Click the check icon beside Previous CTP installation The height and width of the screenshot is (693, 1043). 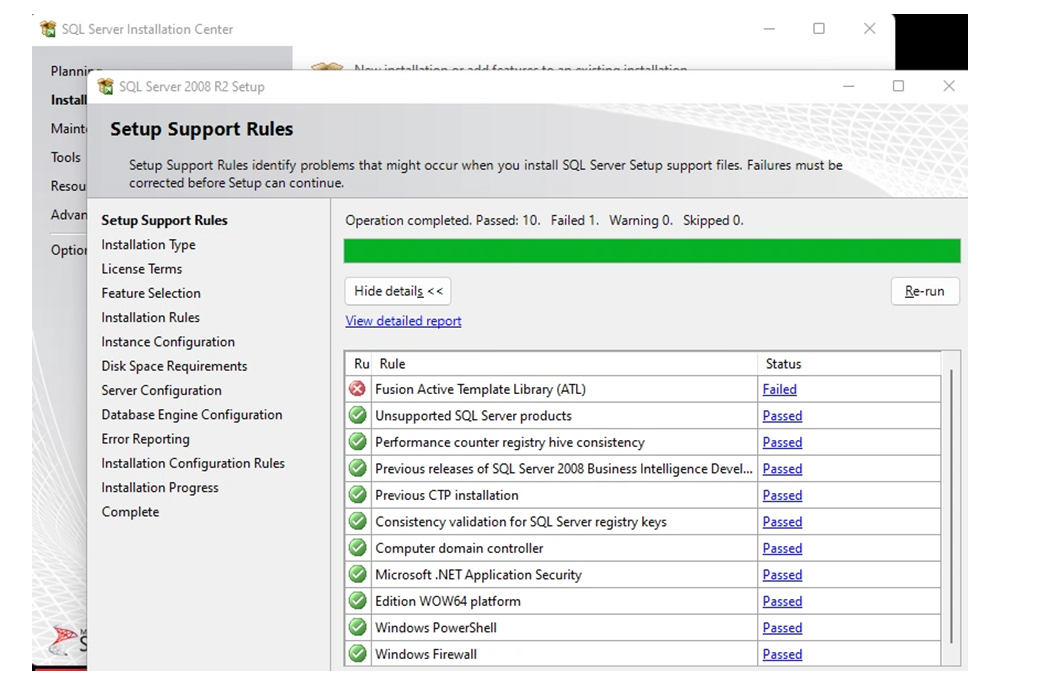coord(357,495)
